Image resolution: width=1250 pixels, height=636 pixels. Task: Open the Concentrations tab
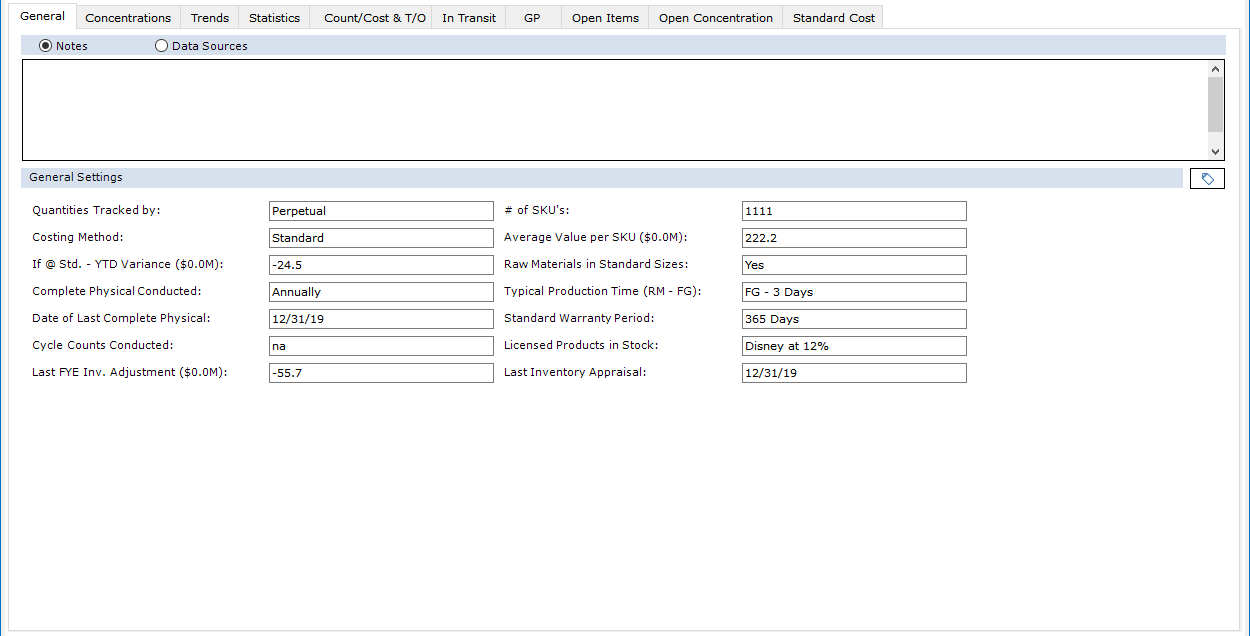pos(128,17)
